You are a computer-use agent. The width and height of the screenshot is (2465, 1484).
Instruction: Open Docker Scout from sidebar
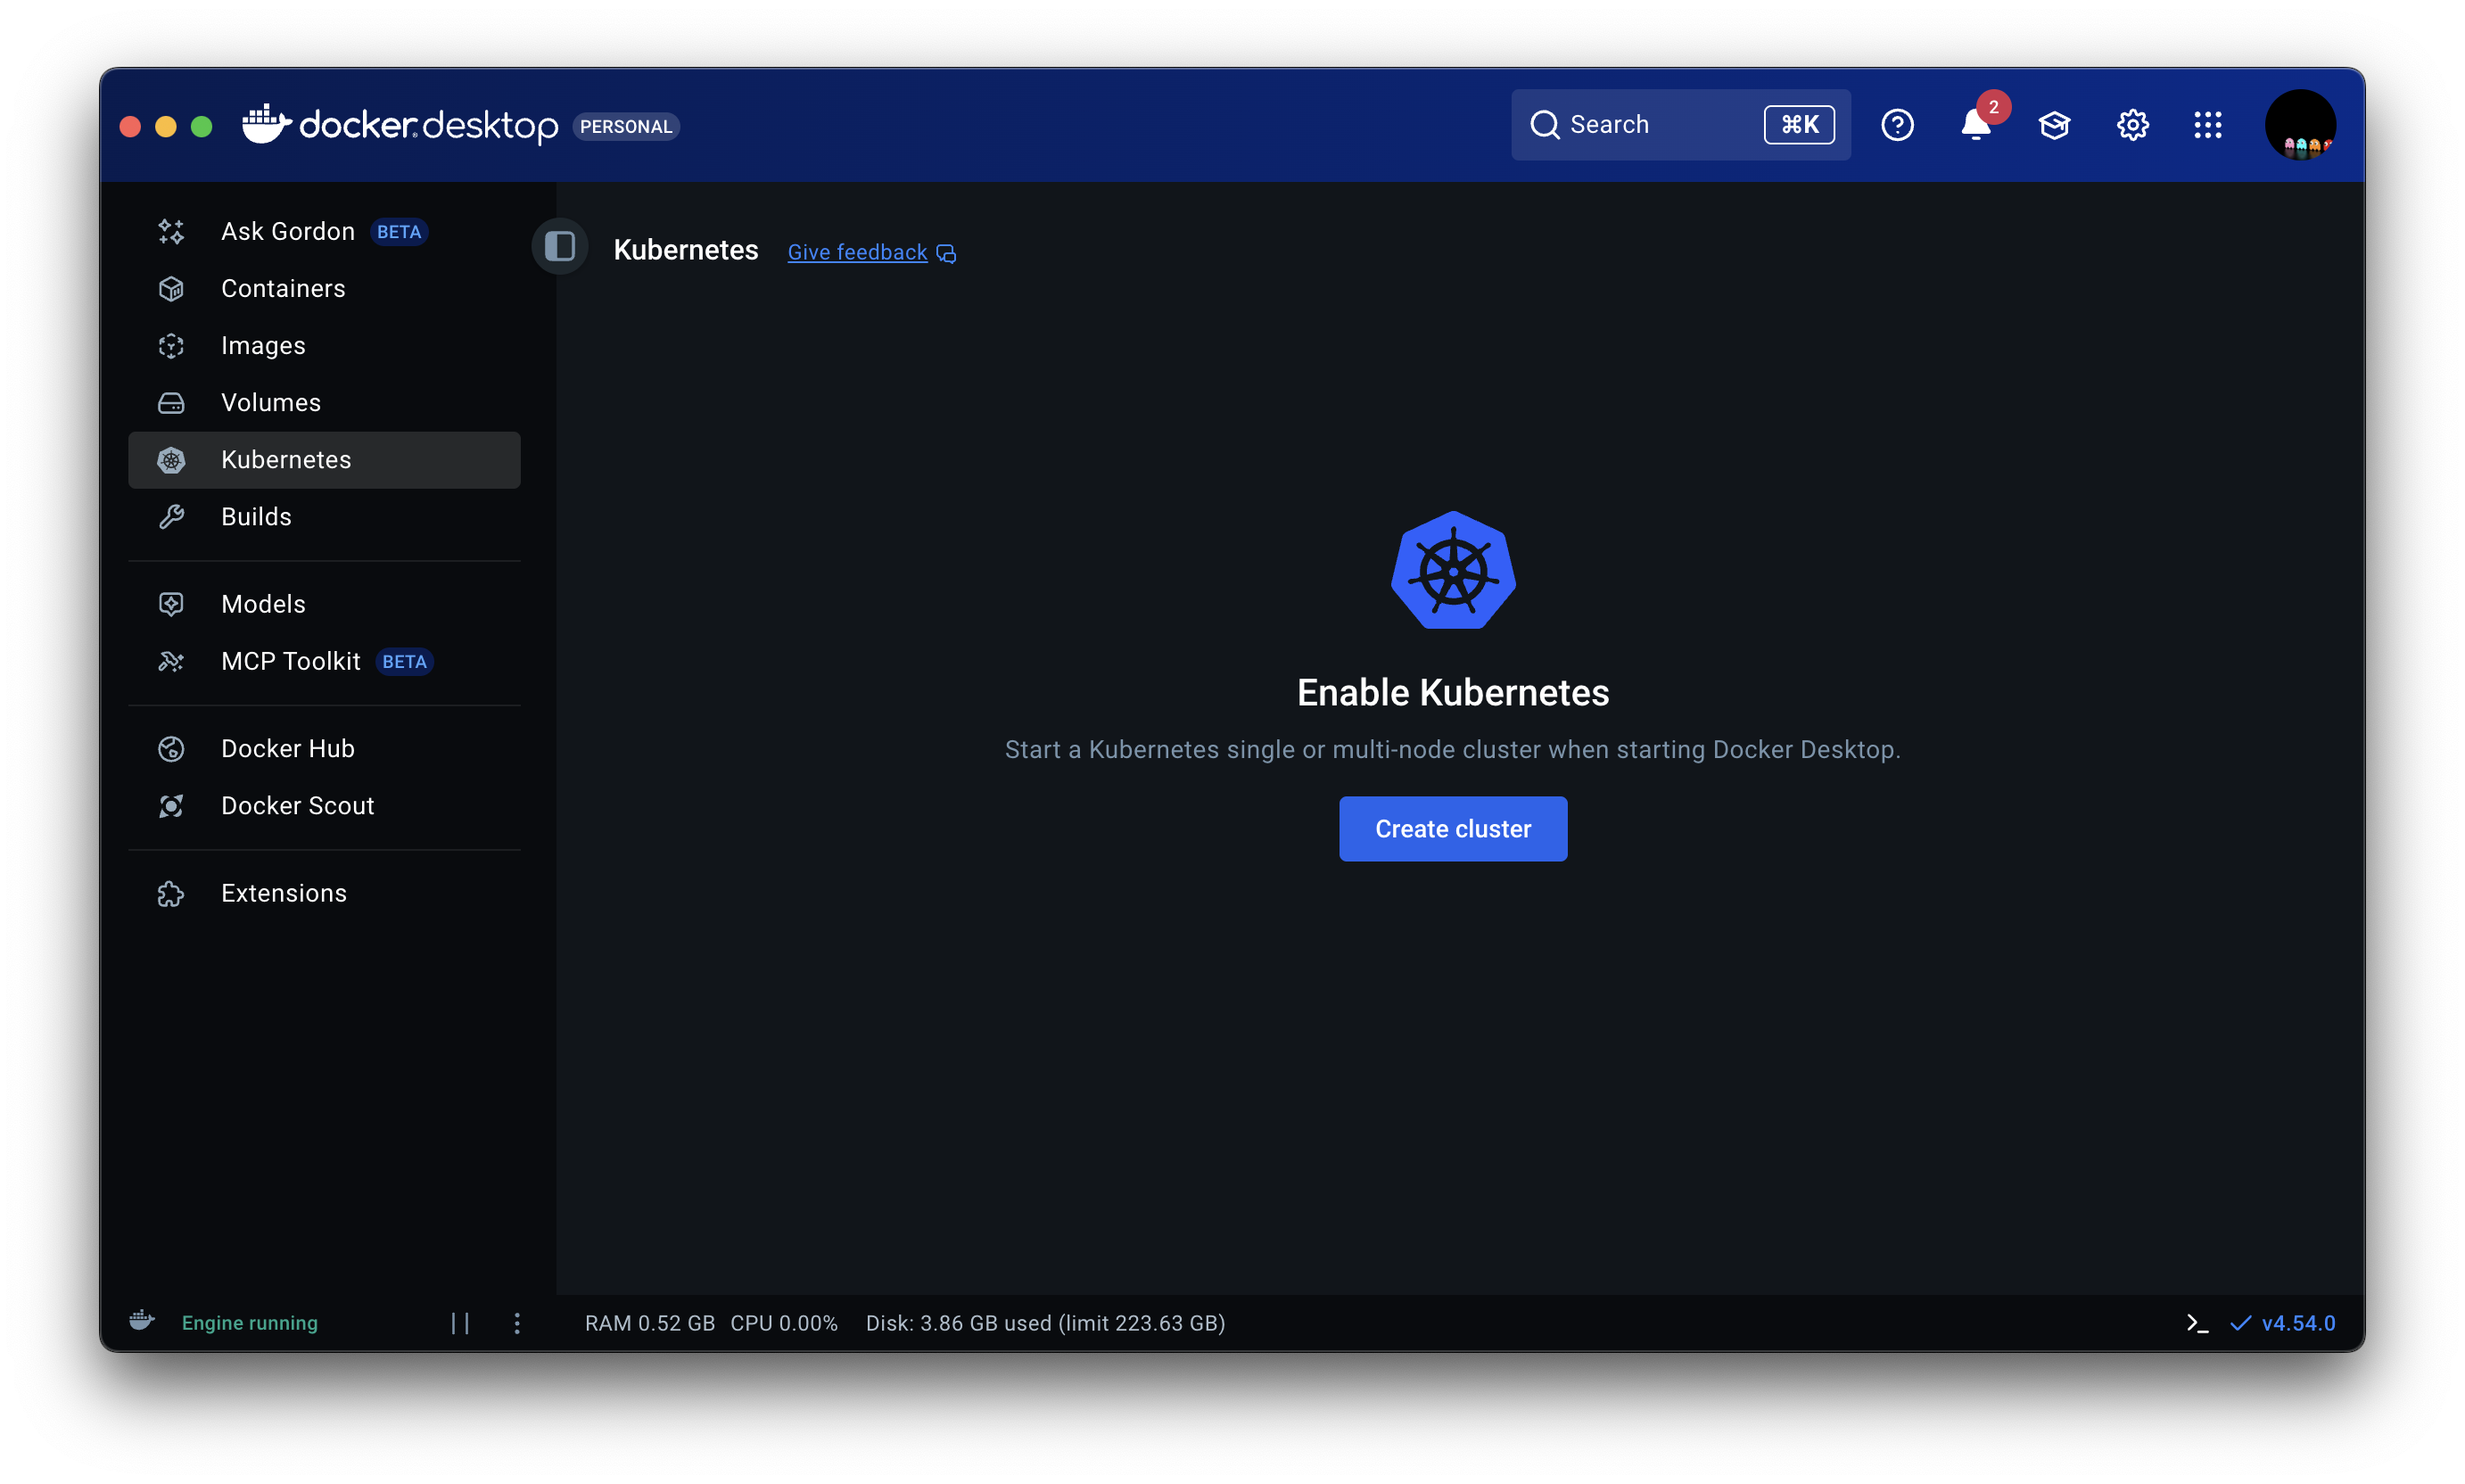(297, 806)
